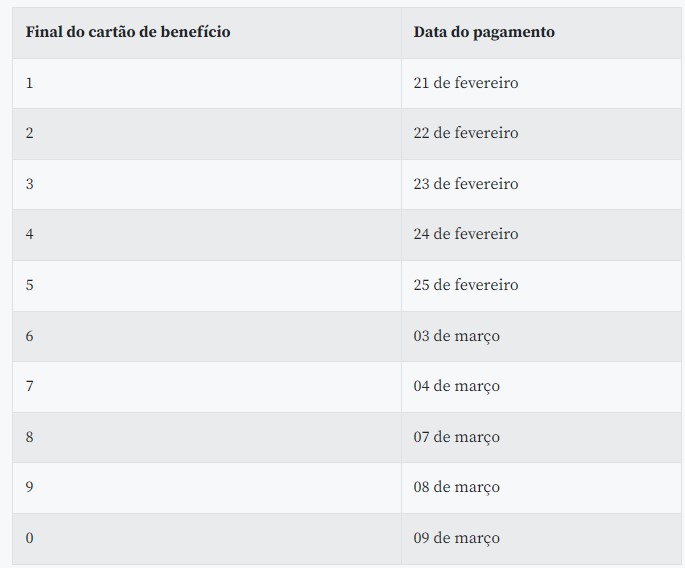This screenshot has height=568, width=685.
Task: Select the card ending 1 cell
Action: 30,83
